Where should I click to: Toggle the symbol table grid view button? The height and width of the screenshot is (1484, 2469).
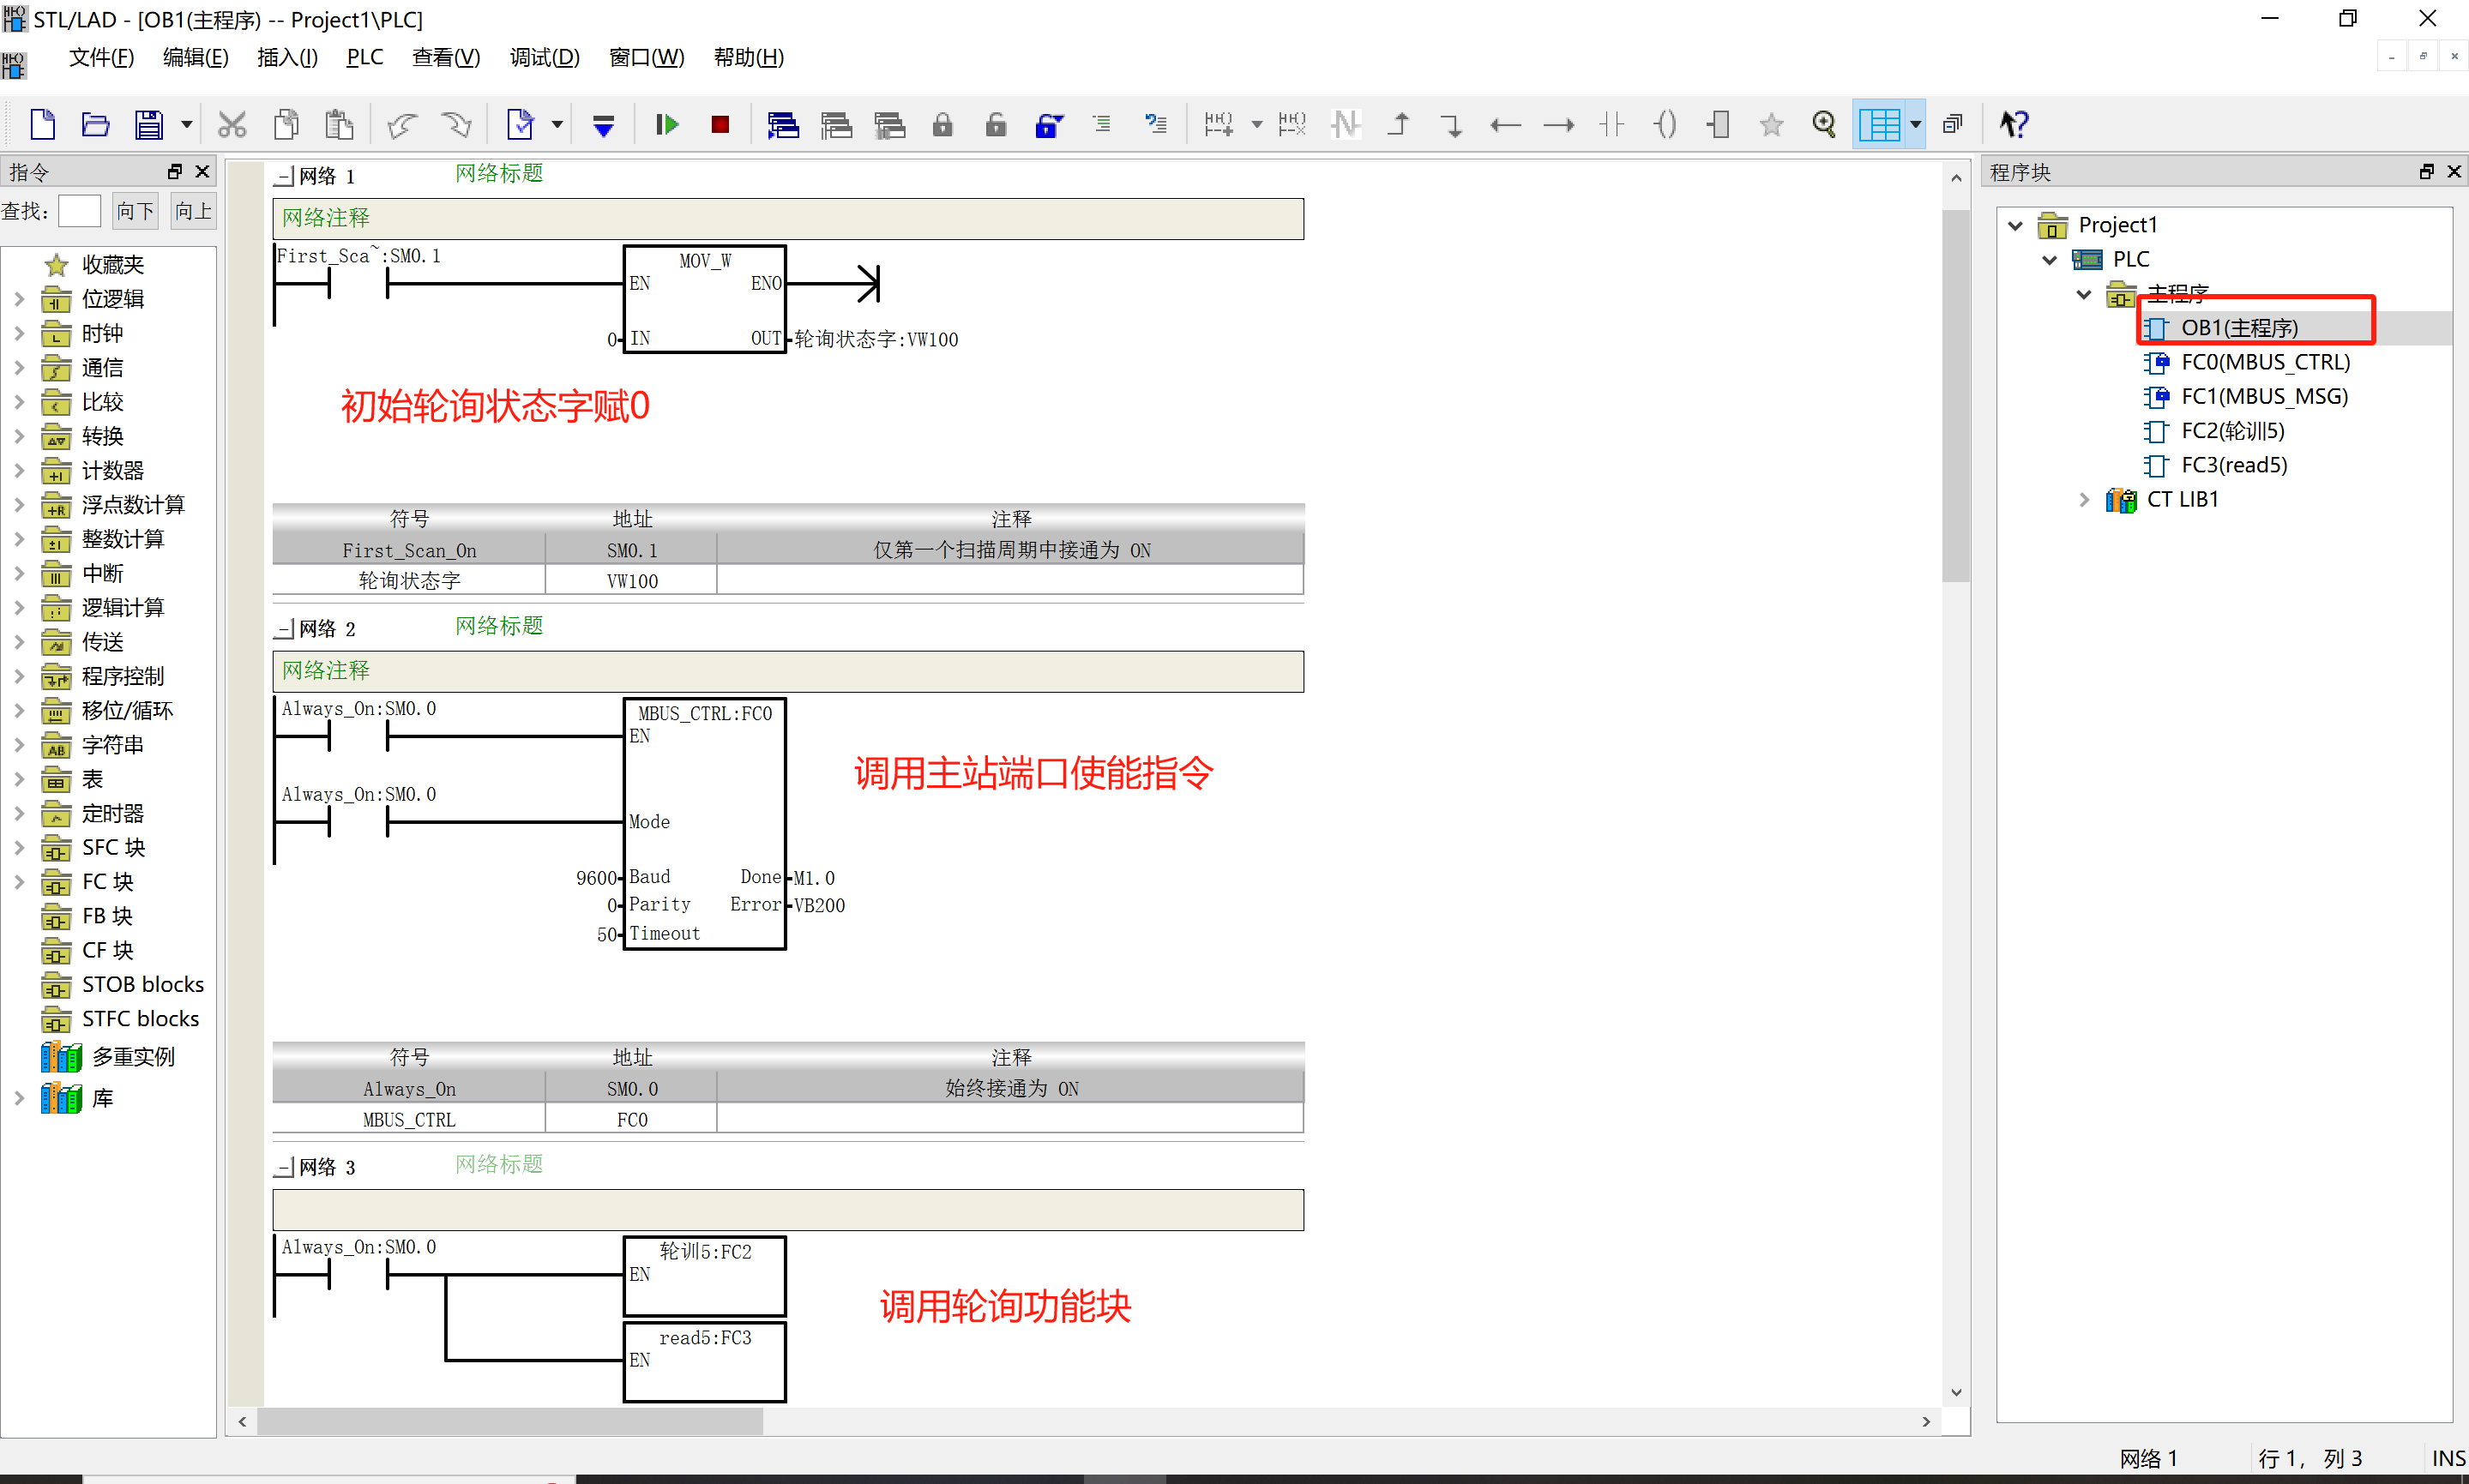pos(1879,125)
